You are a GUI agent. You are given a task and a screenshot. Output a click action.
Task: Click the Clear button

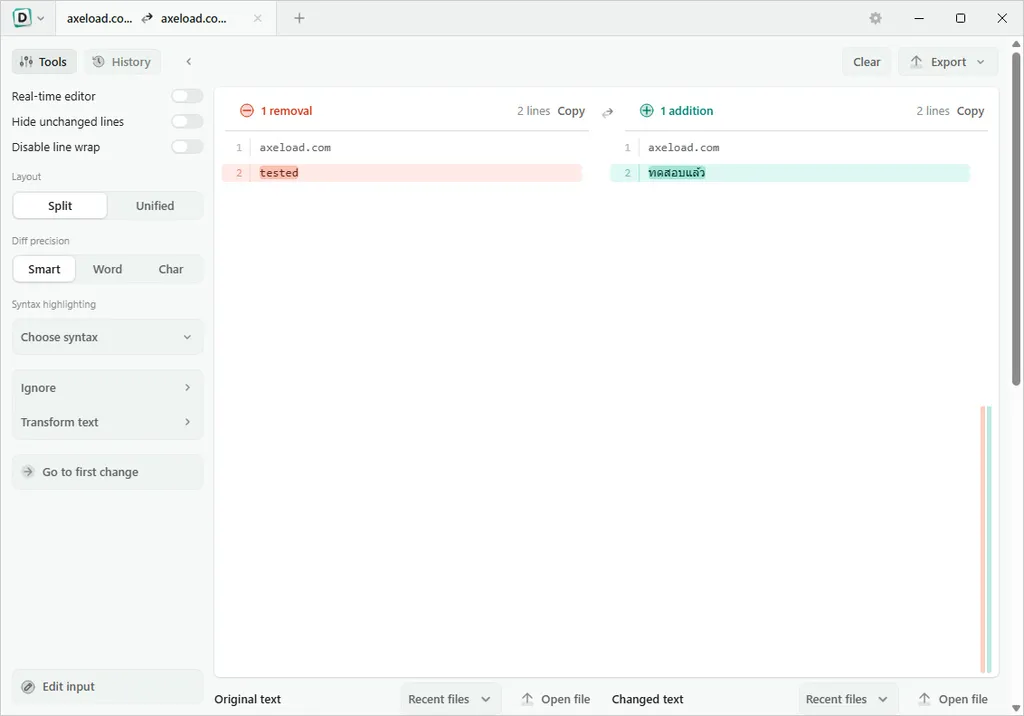tap(867, 61)
